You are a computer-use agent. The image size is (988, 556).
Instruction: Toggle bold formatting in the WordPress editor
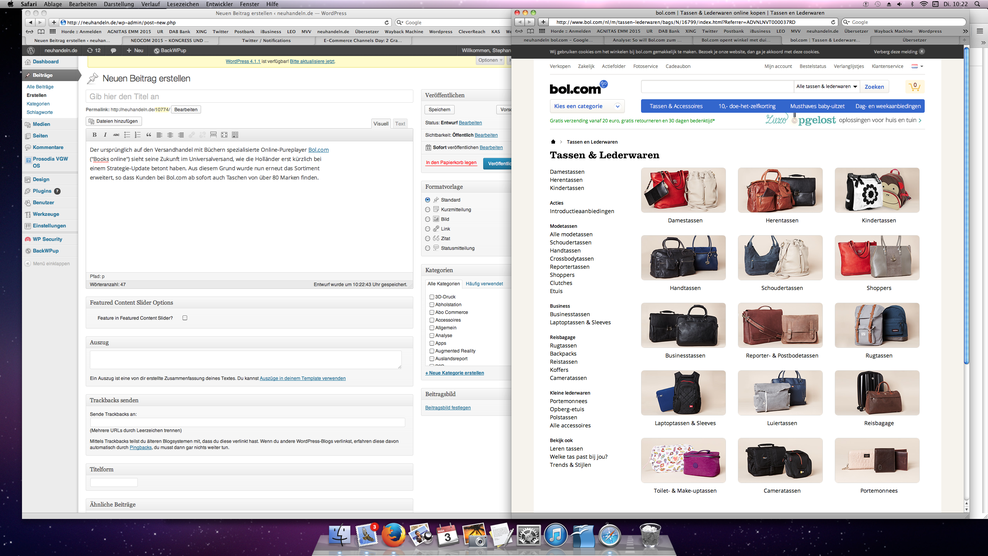pyautogui.click(x=95, y=135)
